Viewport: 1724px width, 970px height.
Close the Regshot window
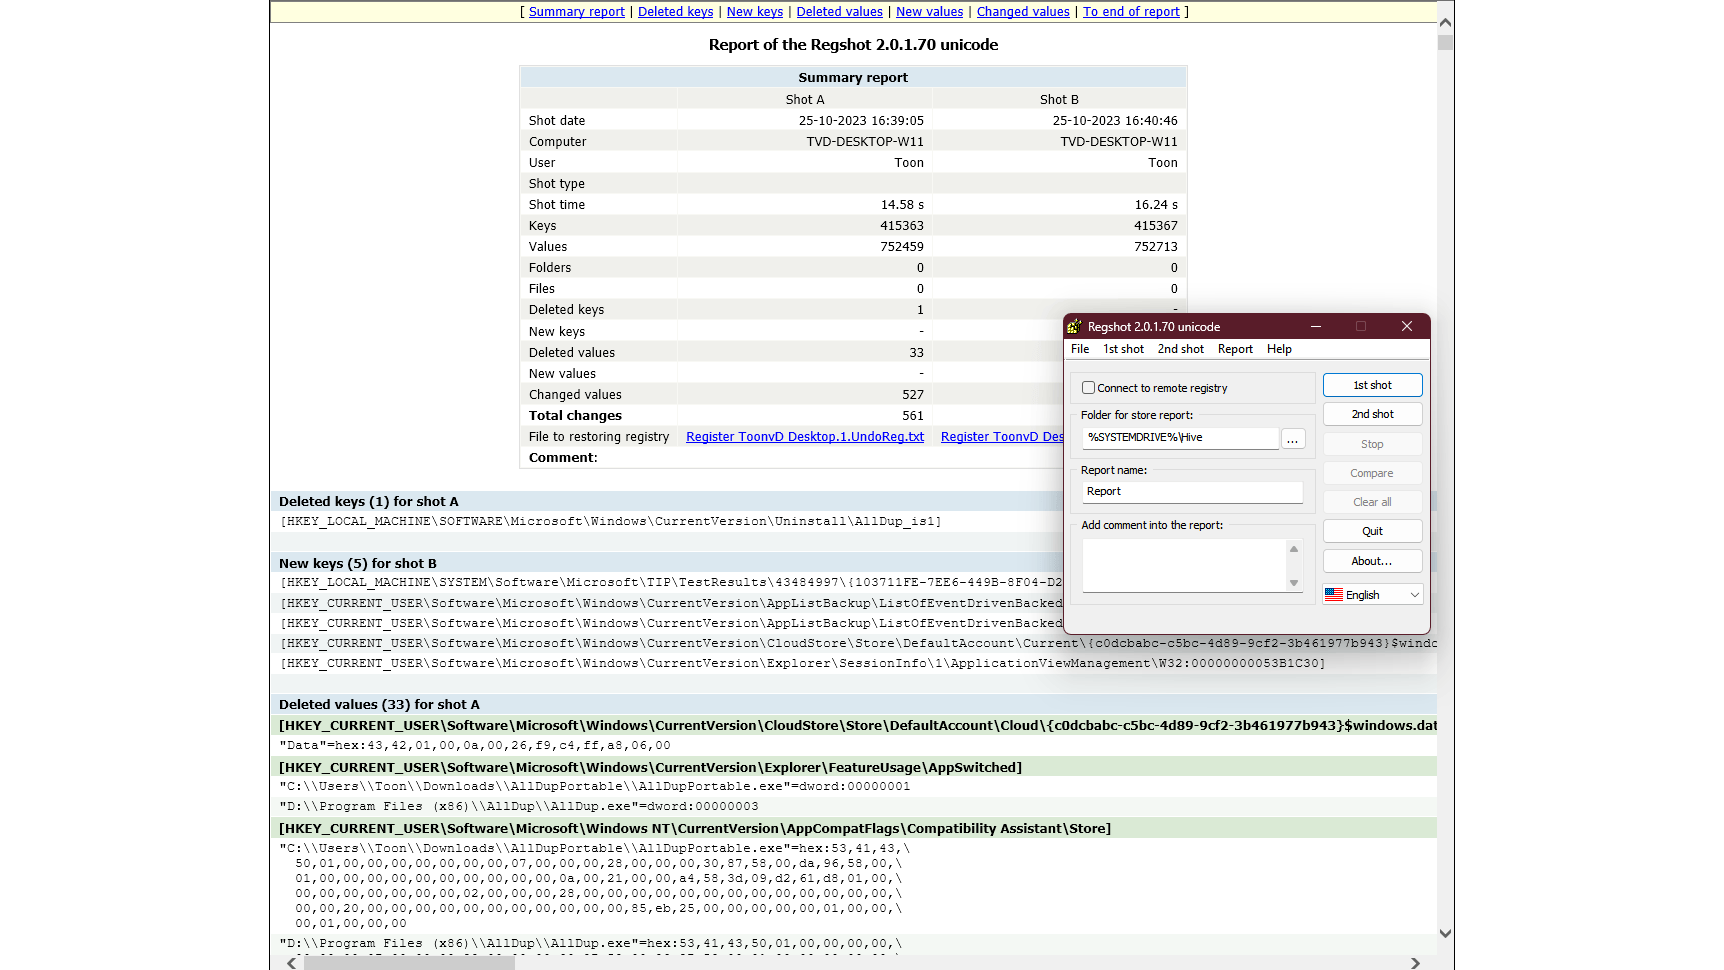coord(1407,327)
